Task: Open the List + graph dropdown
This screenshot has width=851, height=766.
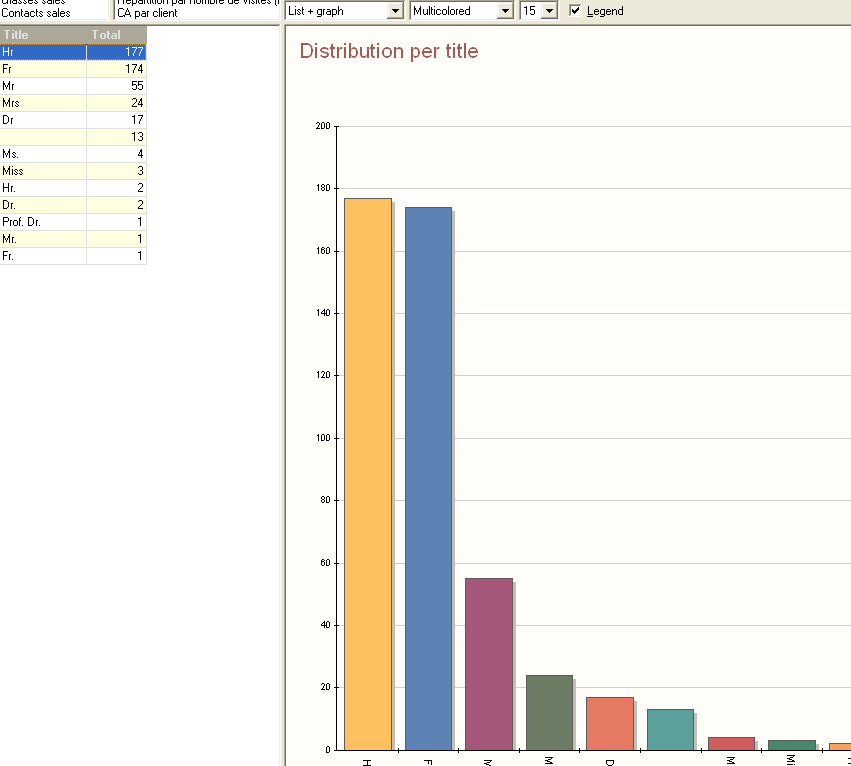Action: (x=395, y=11)
